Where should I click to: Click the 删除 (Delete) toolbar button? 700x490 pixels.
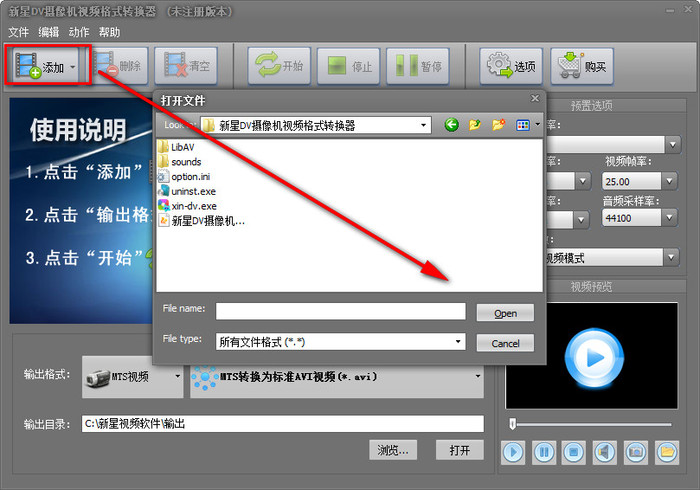click(120, 66)
